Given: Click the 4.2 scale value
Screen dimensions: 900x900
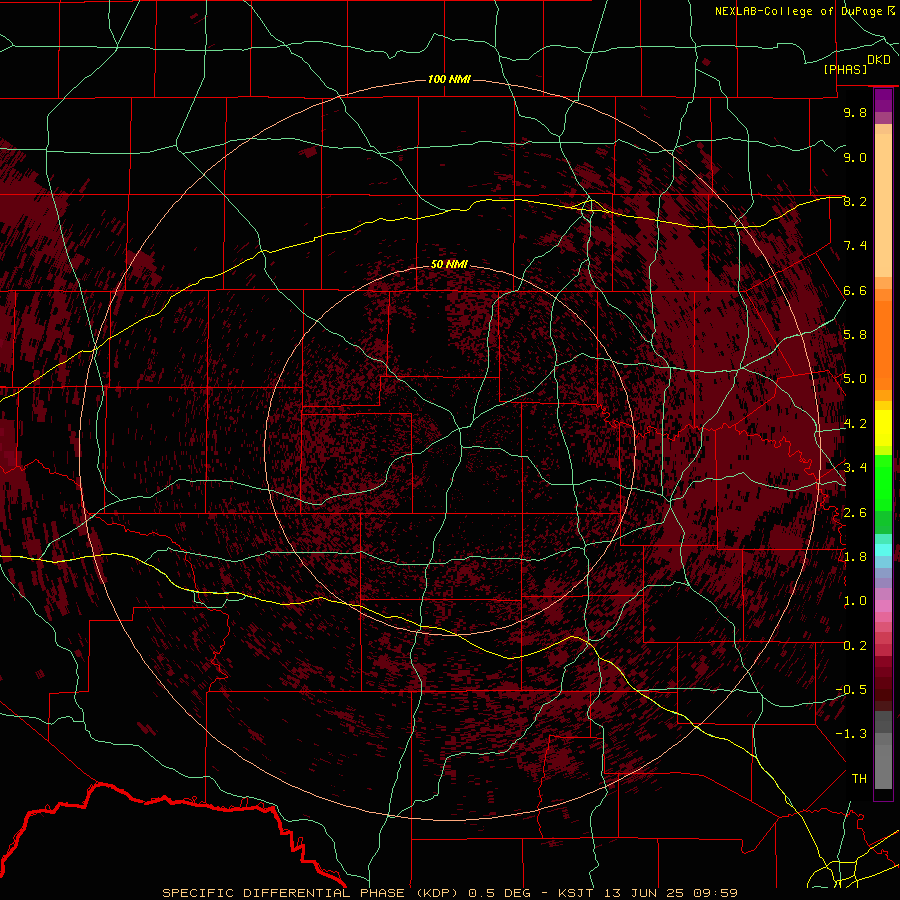Looking at the screenshot, I should click(855, 424).
